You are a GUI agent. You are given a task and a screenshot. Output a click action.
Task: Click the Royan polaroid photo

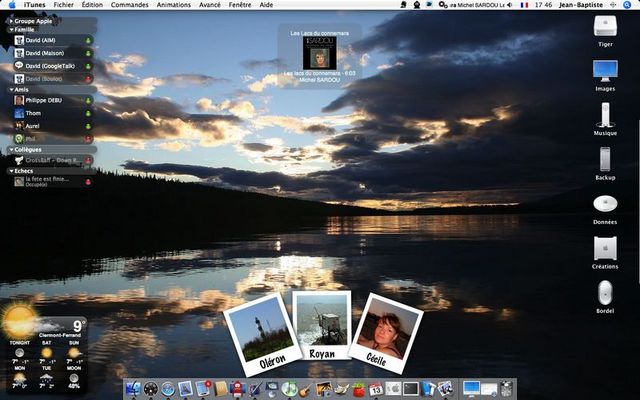(322, 325)
